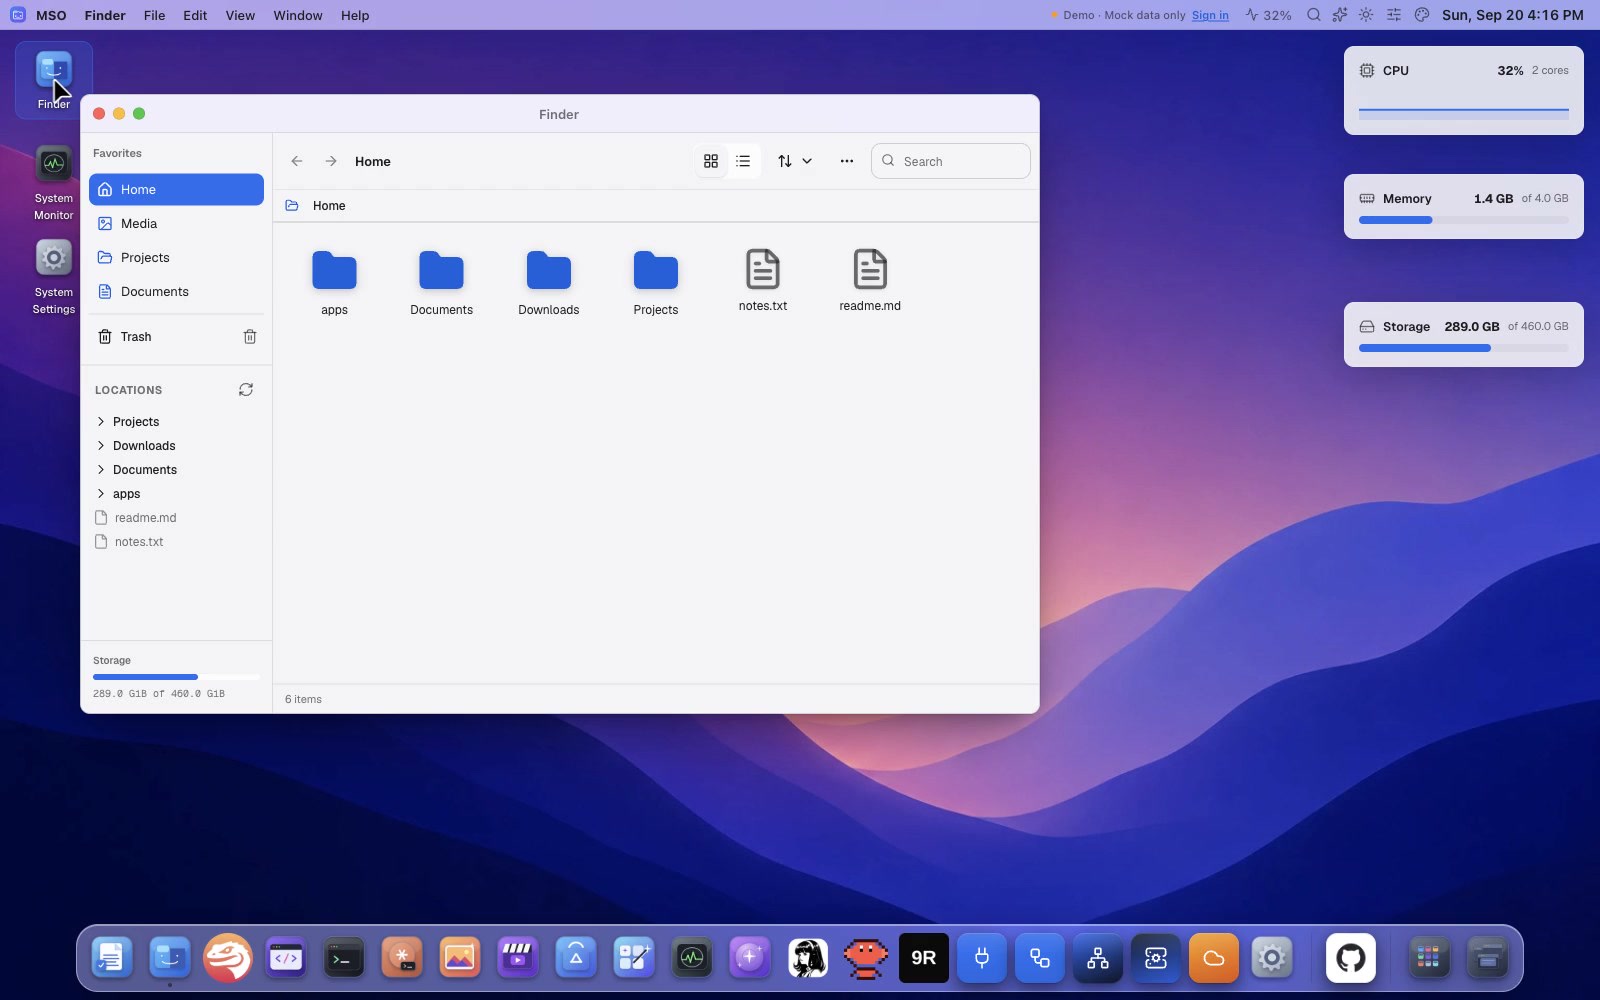Switch to grid view in Finder toolbar

pyautogui.click(x=711, y=161)
